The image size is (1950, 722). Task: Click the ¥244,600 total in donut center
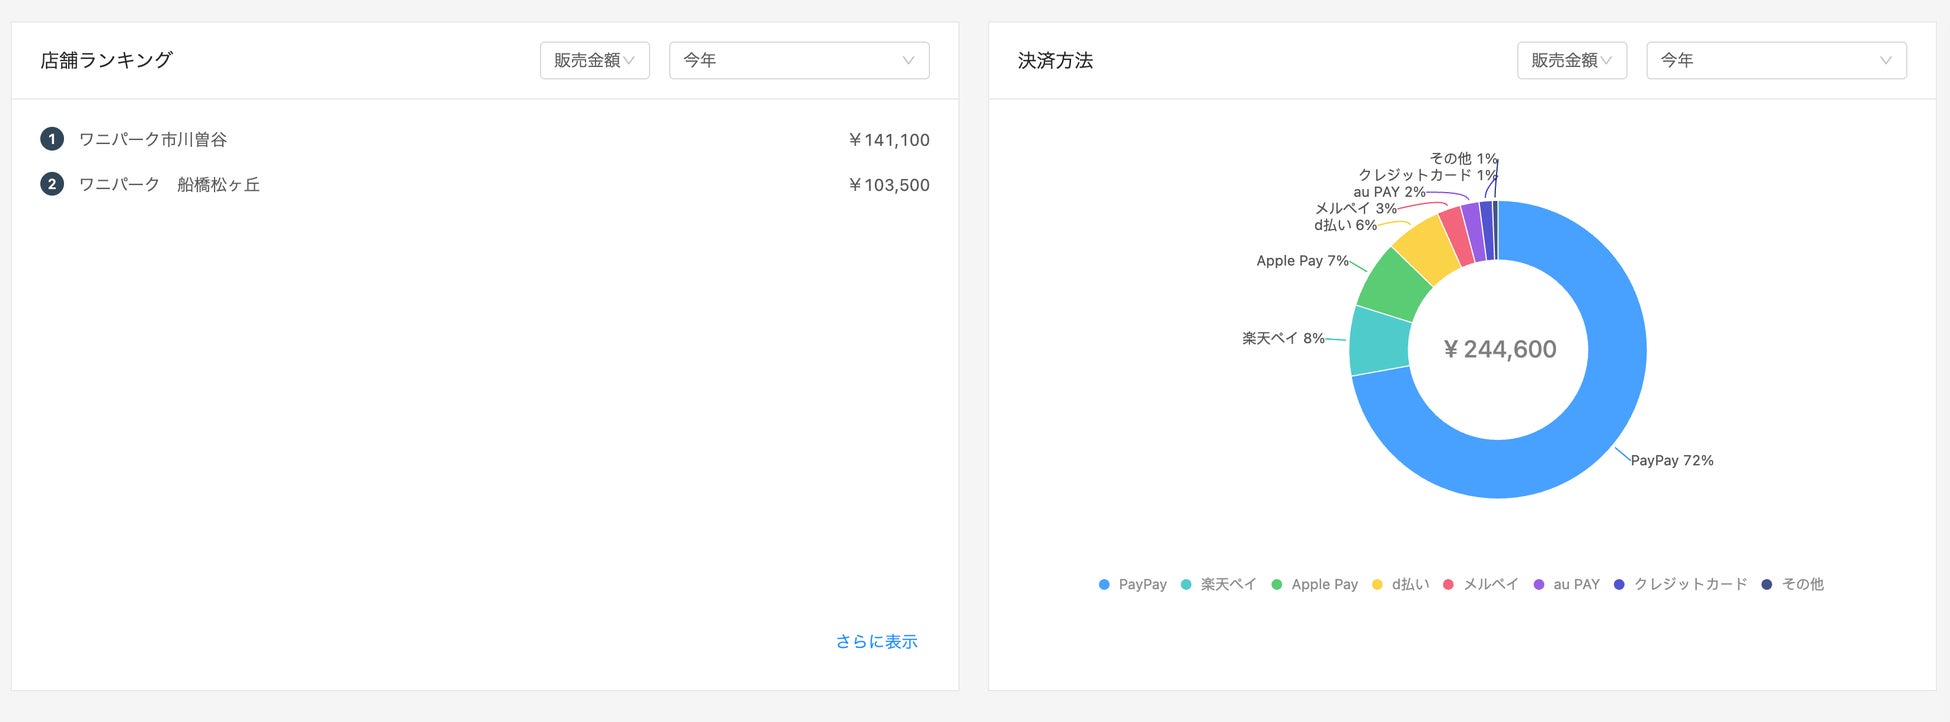point(1499,349)
